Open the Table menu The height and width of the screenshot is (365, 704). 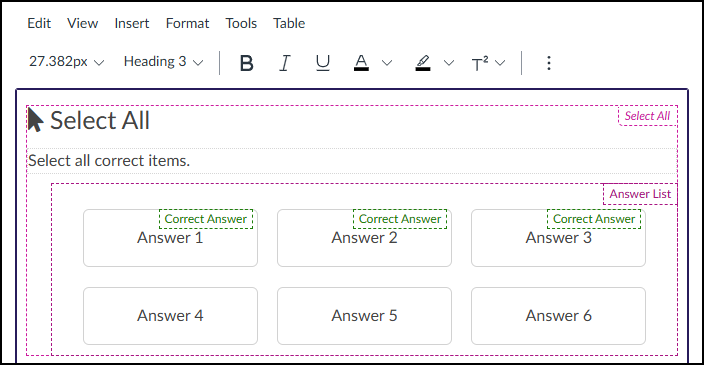click(x=289, y=23)
